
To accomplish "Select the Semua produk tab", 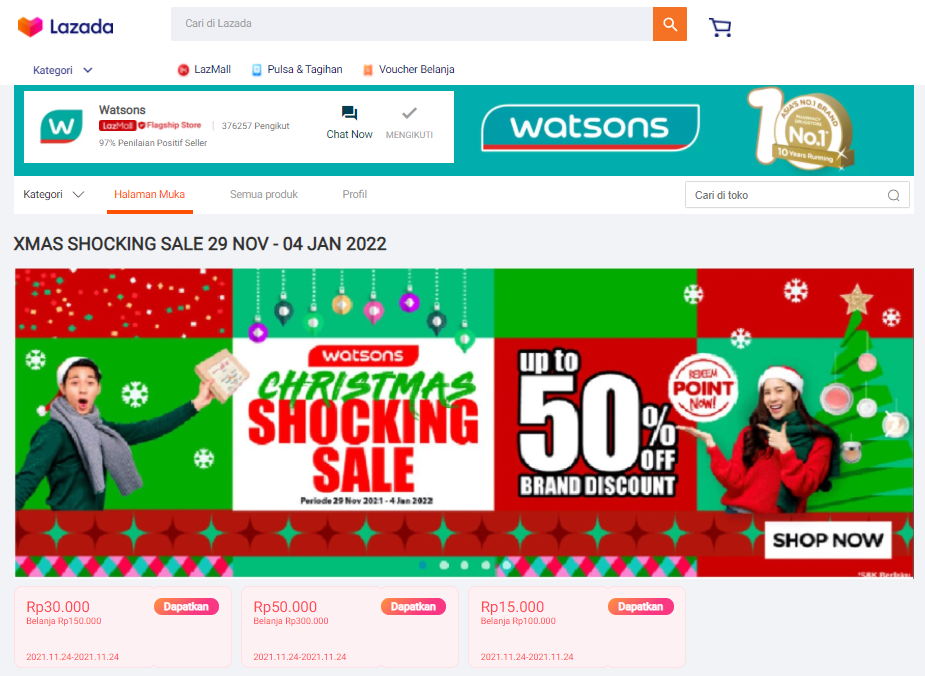I will (x=264, y=194).
